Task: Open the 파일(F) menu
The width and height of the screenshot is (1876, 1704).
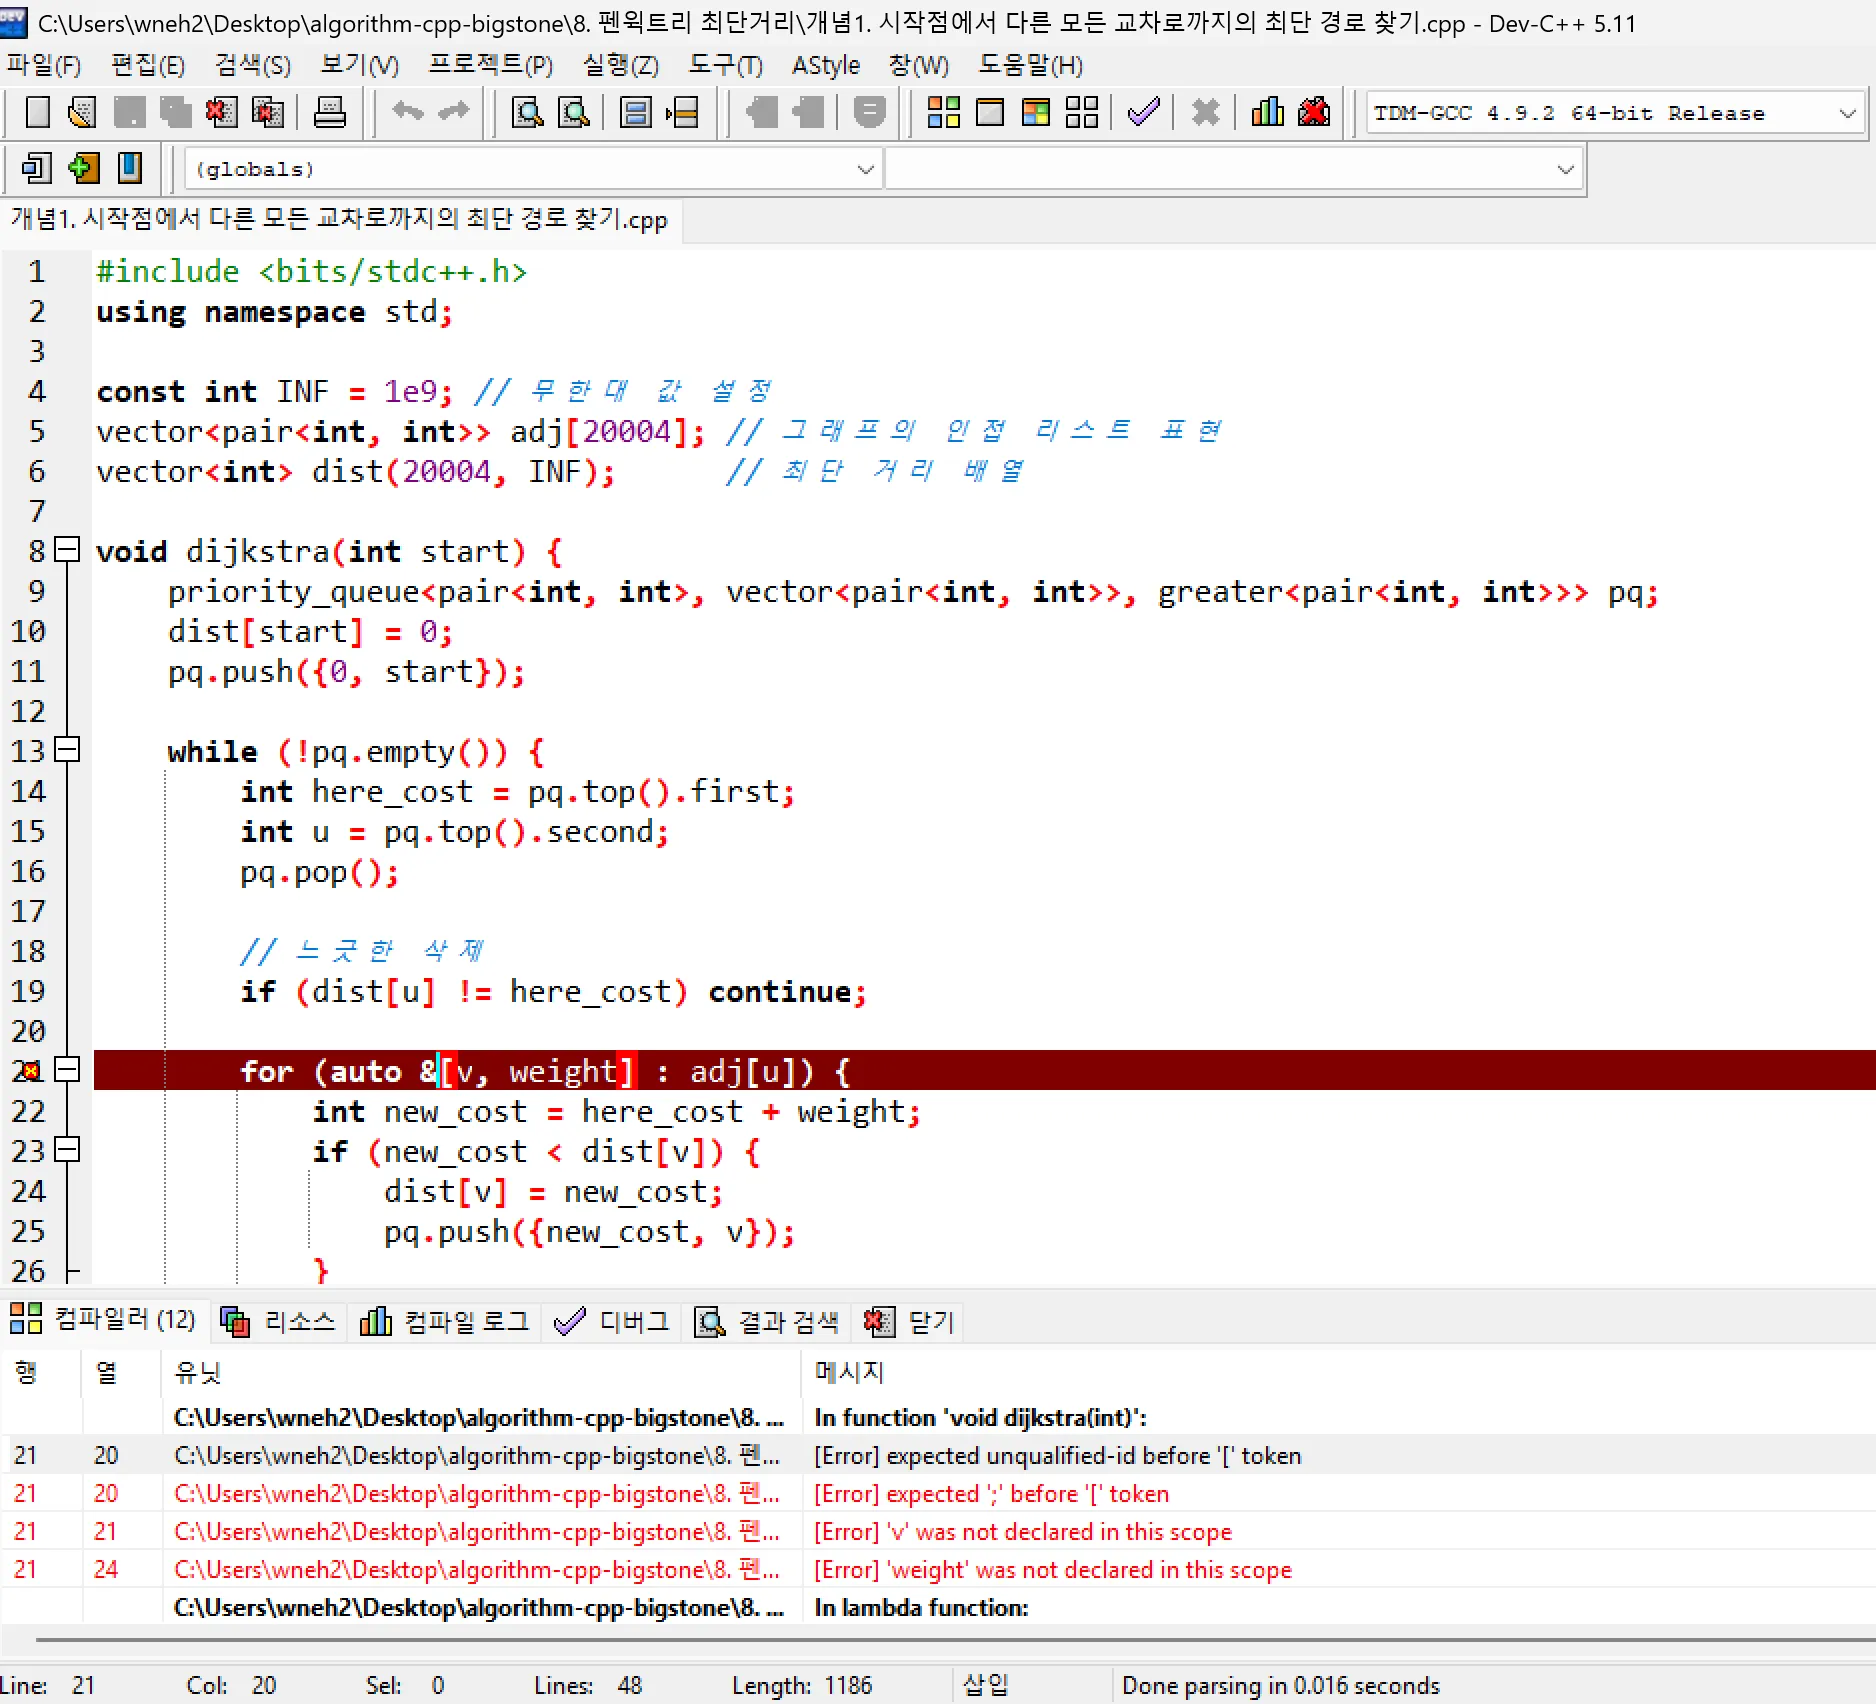Action: (x=44, y=65)
